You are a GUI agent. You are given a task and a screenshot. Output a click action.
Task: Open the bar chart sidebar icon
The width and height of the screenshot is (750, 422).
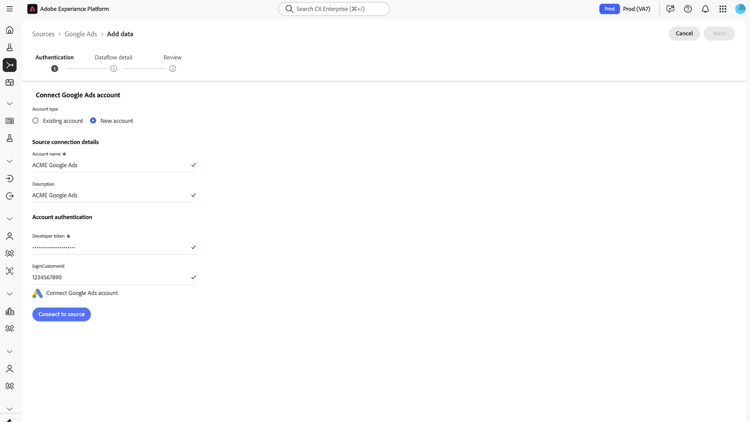pos(10,311)
